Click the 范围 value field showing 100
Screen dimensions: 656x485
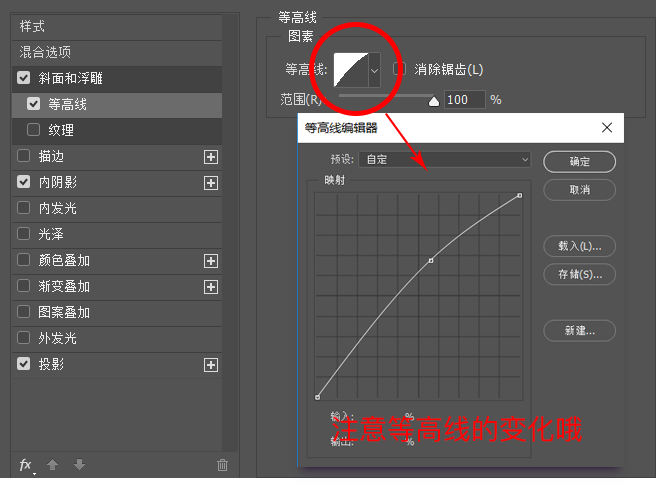tap(464, 100)
